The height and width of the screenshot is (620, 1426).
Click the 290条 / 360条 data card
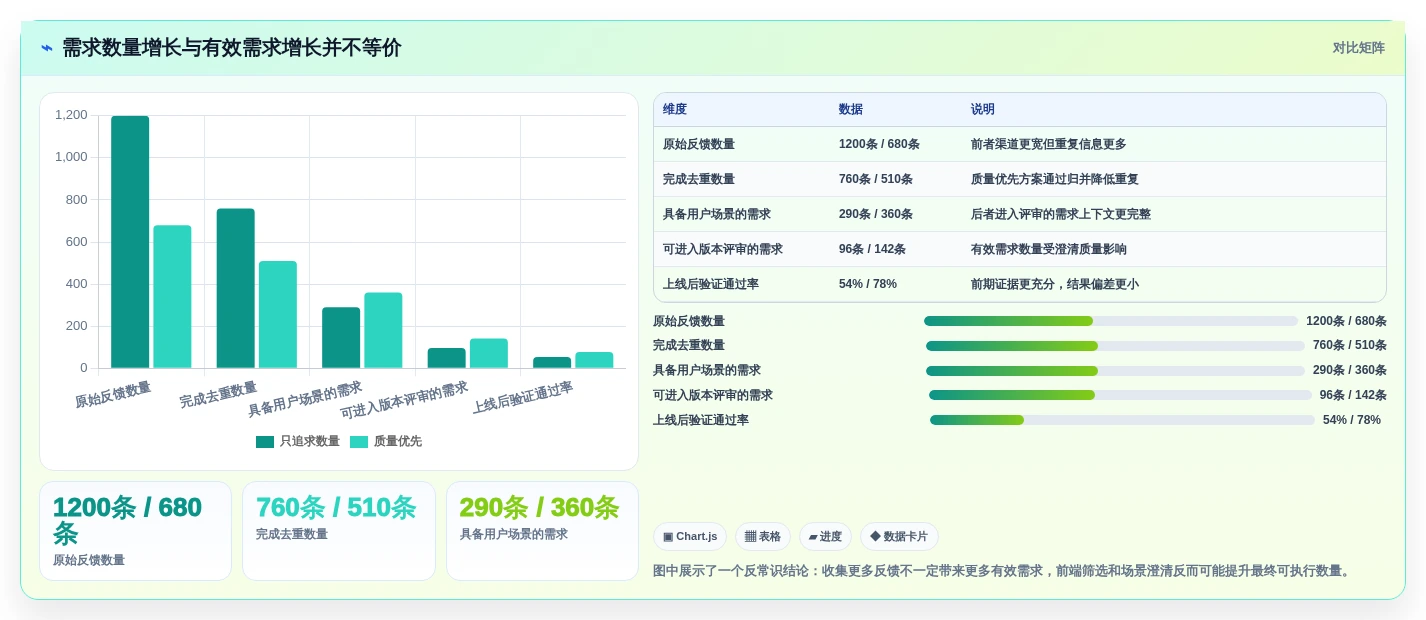(542, 531)
